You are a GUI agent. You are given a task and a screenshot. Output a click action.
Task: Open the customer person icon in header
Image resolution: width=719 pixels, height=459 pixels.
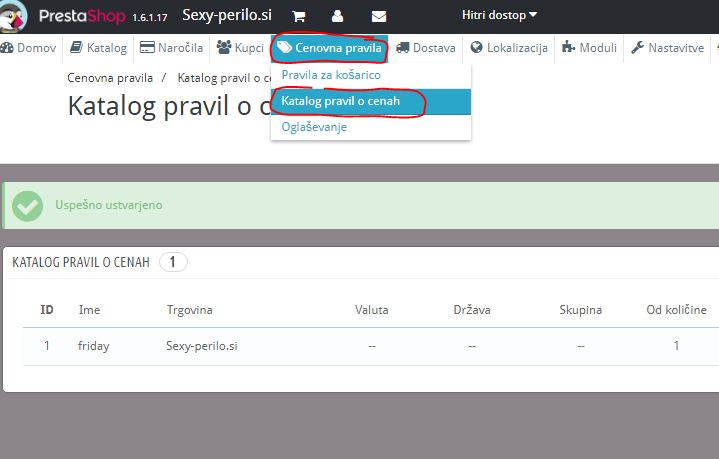(x=337, y=16)
